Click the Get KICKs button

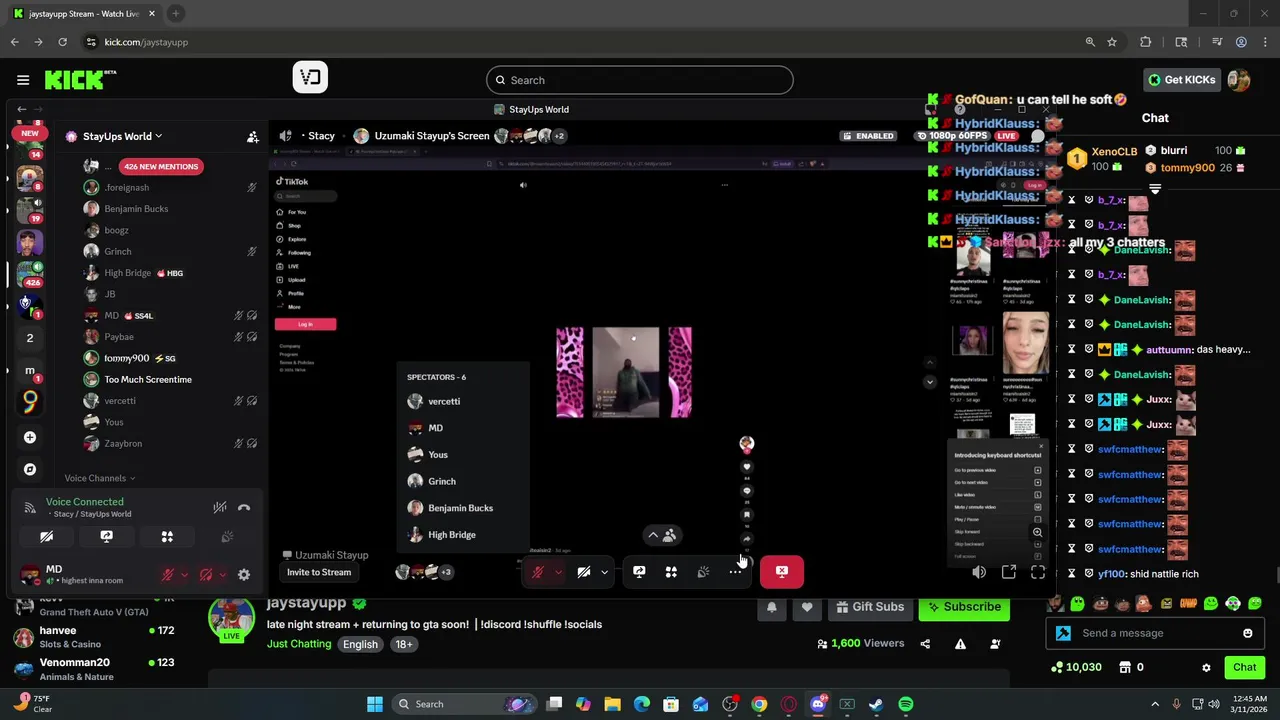click(x=1182, y=80)
